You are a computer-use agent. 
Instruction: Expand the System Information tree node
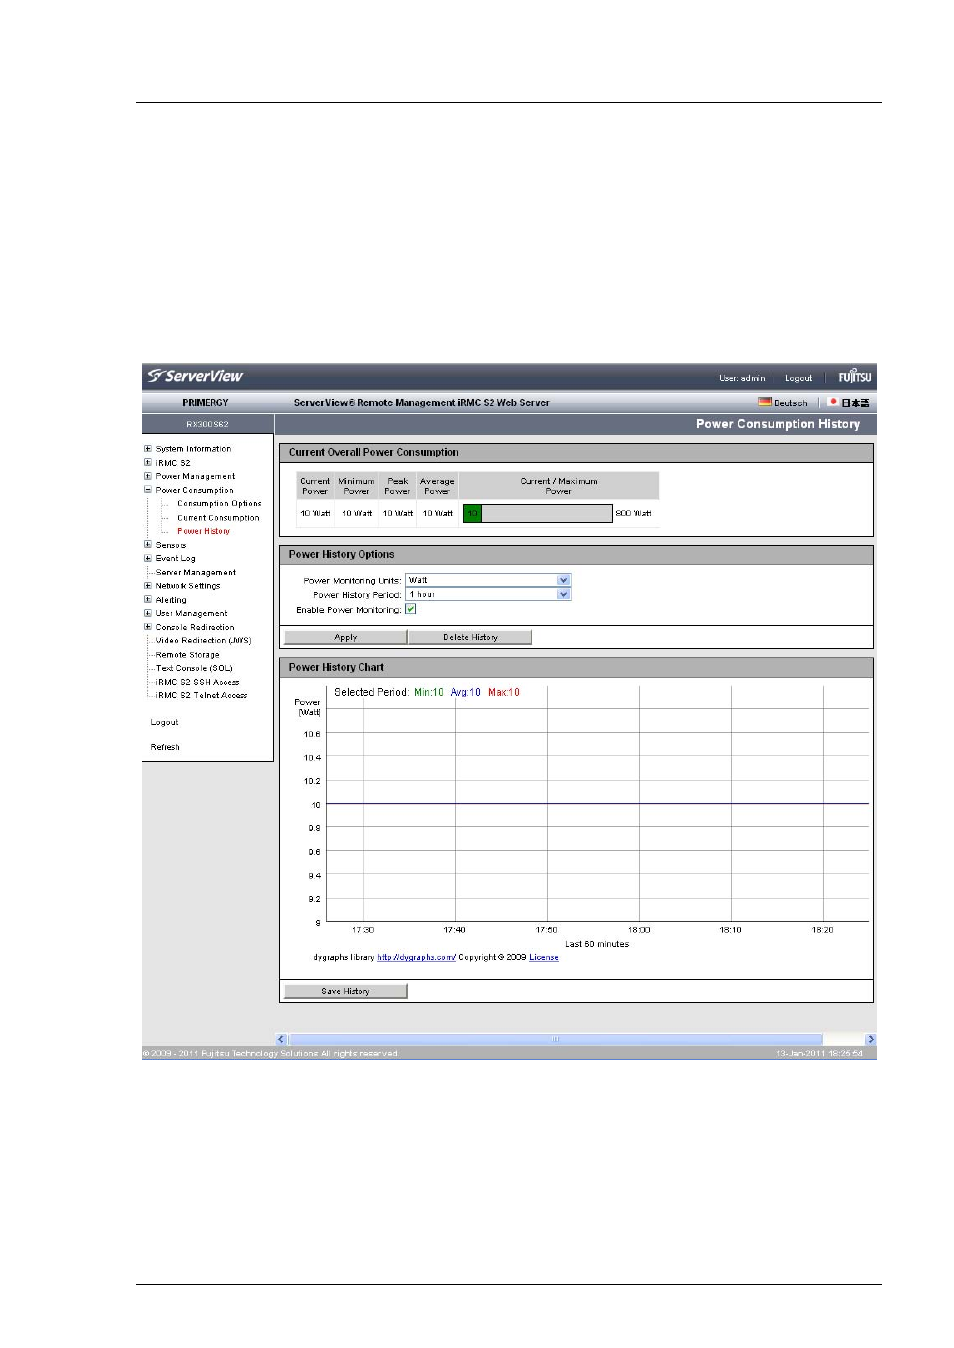point(148,449)
